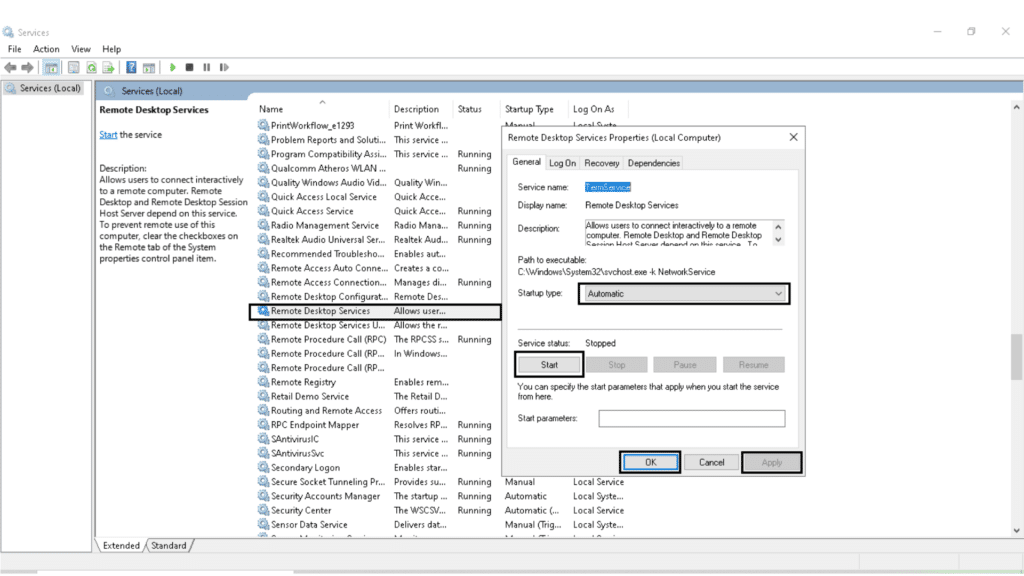Sort the list by the Name column header
This screenshot has width=1024, height=576.
click(271, 109)
